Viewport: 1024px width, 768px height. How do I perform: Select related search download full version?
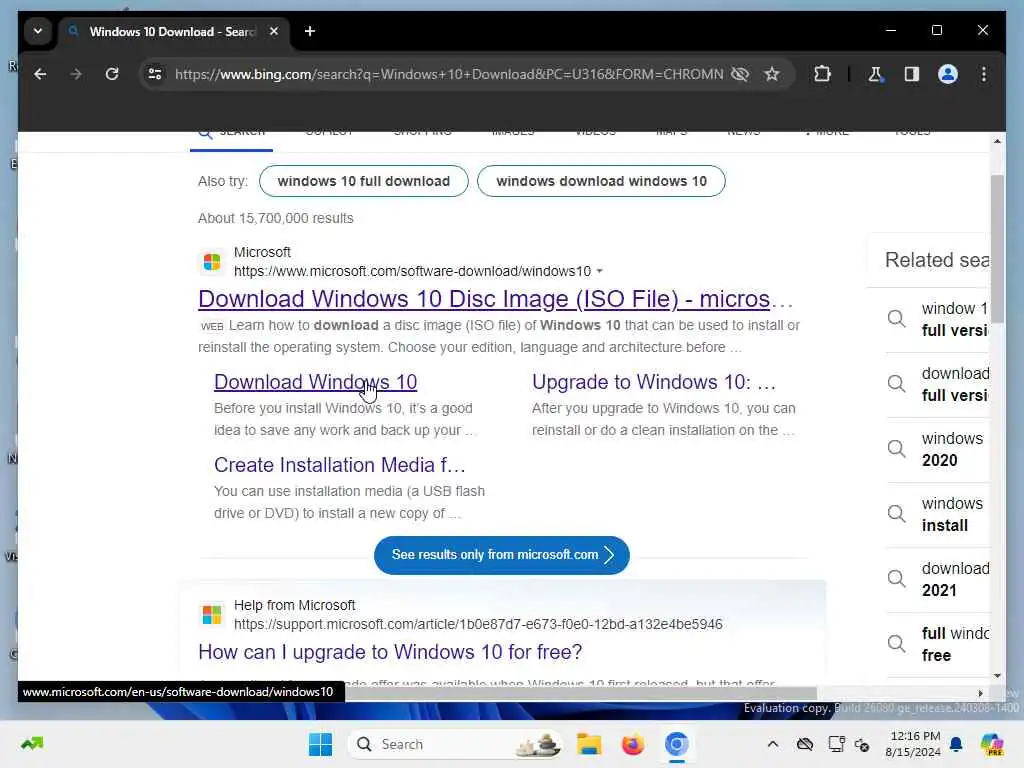938,385
